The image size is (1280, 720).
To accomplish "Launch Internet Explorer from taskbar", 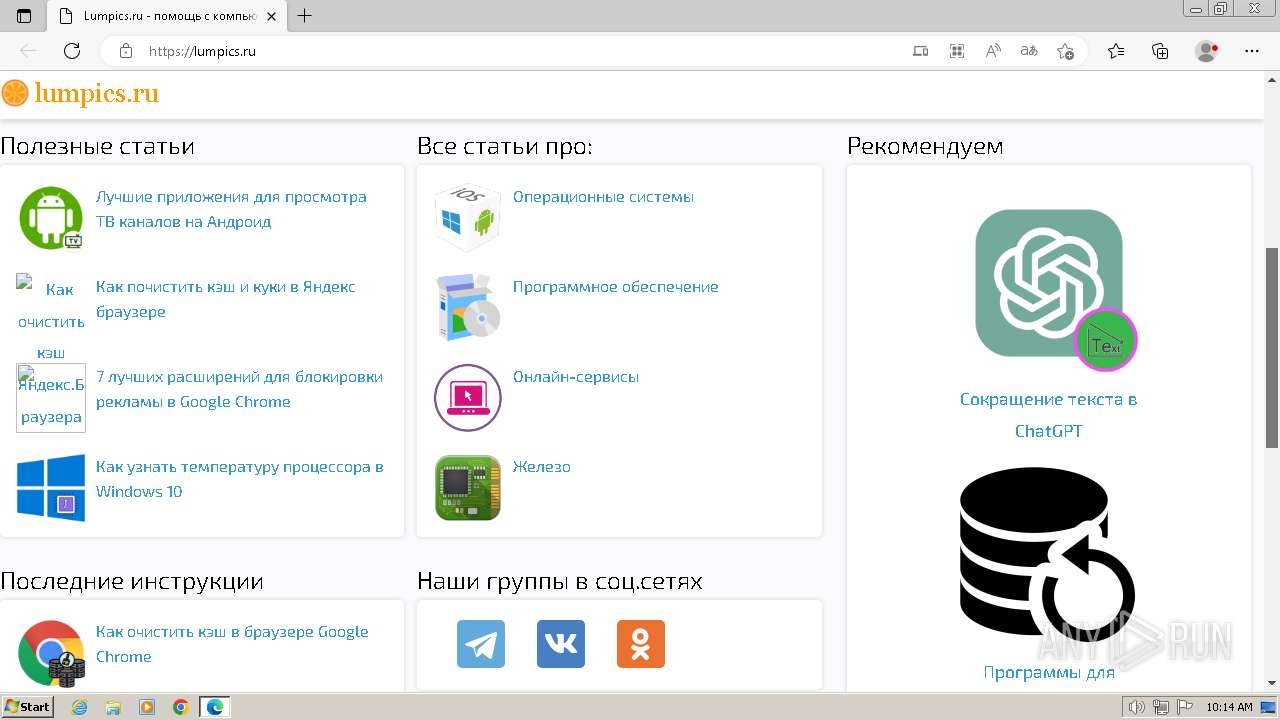I will pos(80,707).
